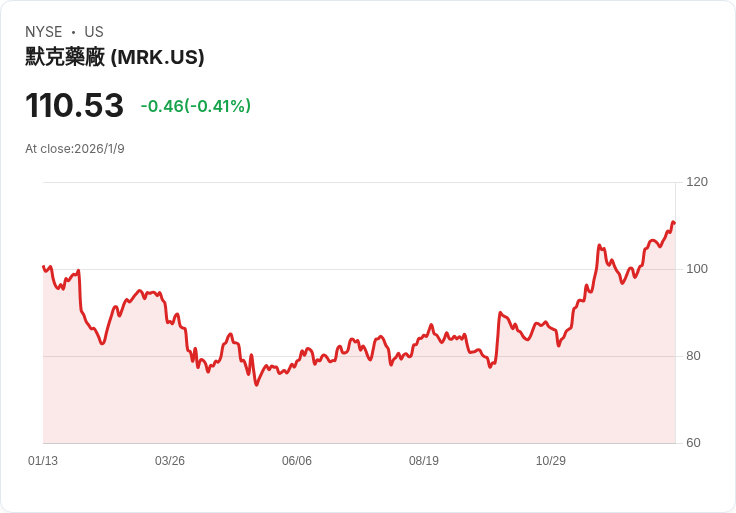Click the latest point at chart line end
The image size is (736, 513).
tap(674, 223)
